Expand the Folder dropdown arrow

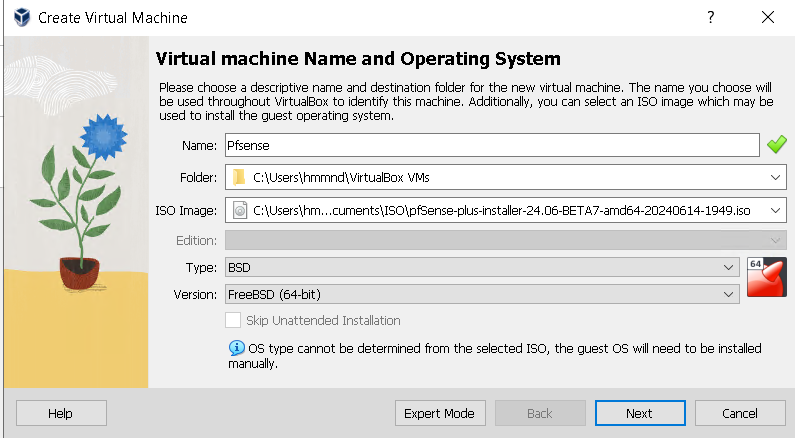[775, 177]
